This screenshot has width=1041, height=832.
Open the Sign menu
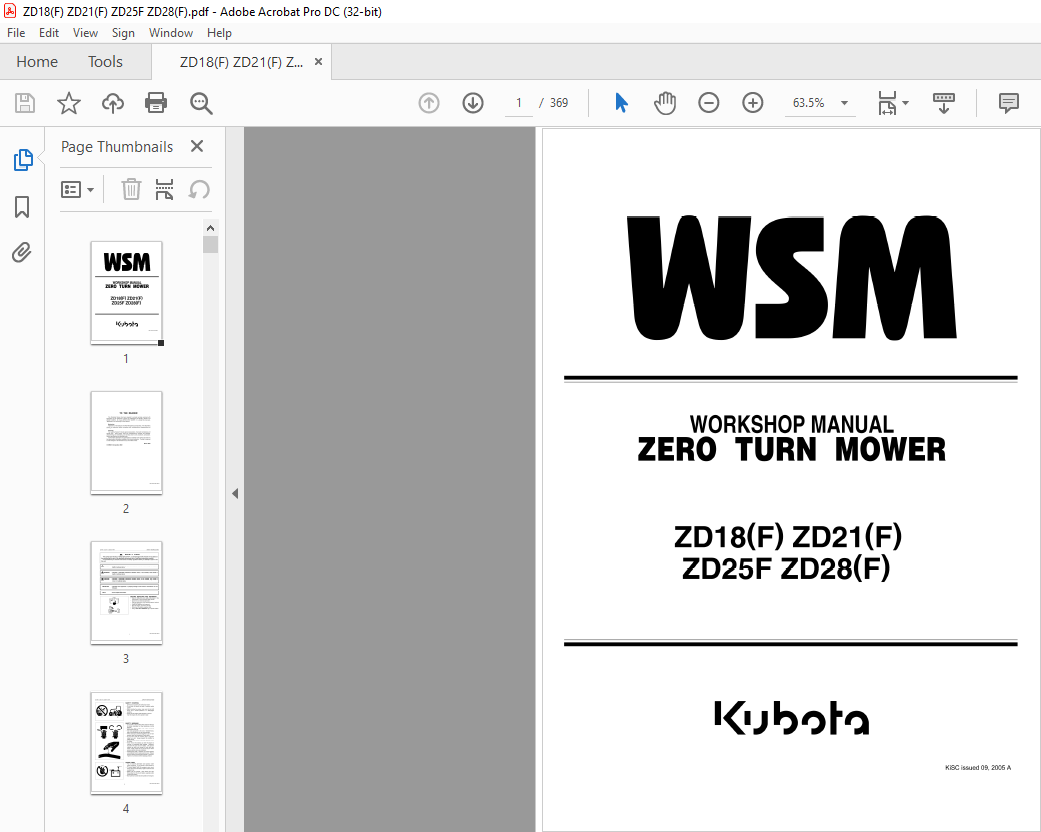tap(123, 33)
